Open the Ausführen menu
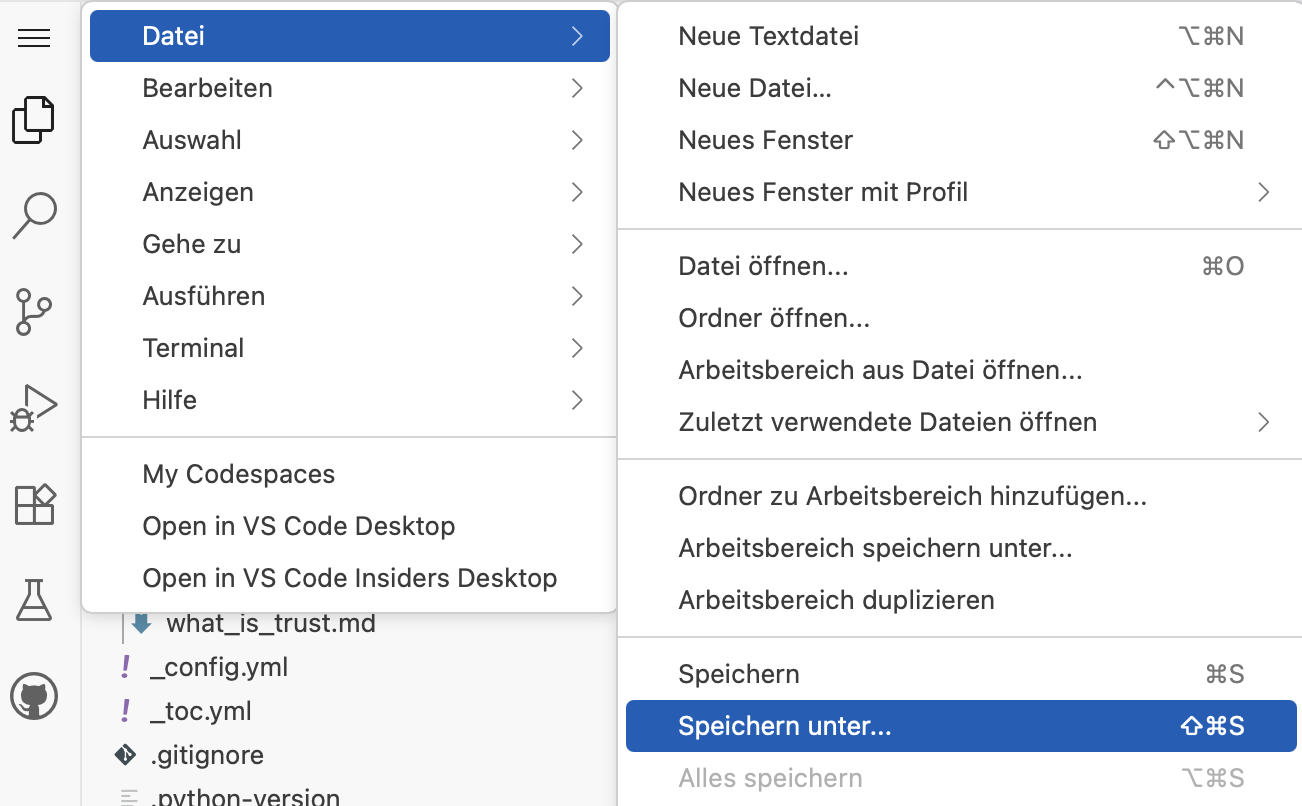Viewport: 1302px width, 806px height. pyautogui.click(x=350, y=296)
